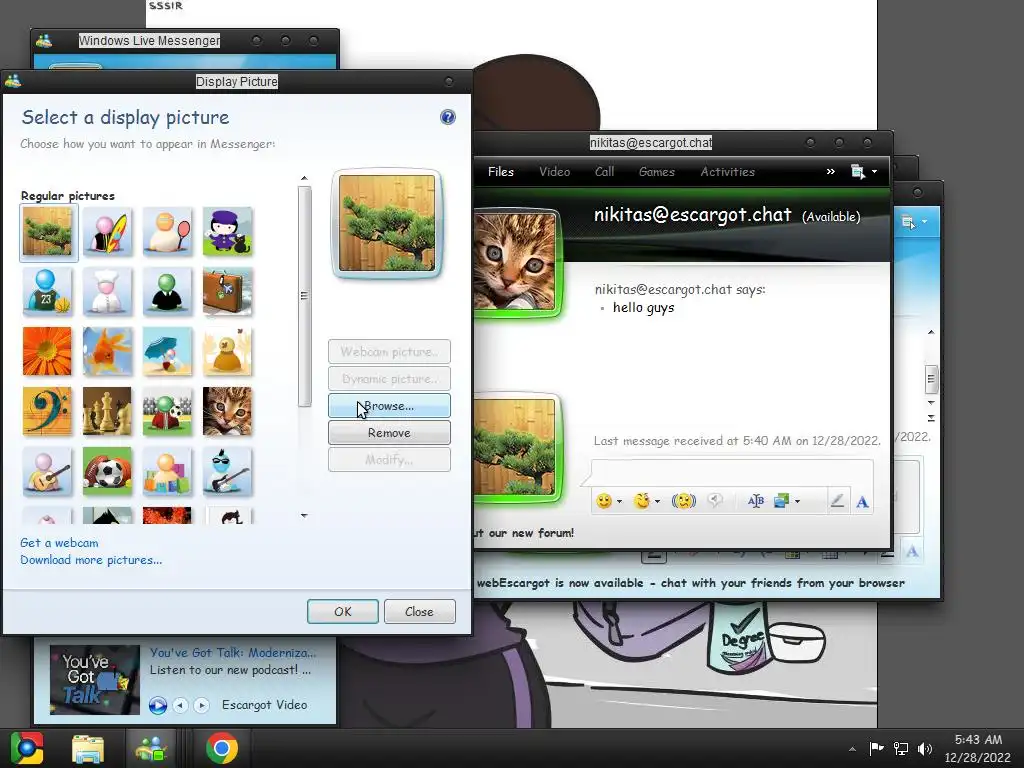Click the Browse... button
The height and width of the screenshot is (768, 1024).
point(389,406)
